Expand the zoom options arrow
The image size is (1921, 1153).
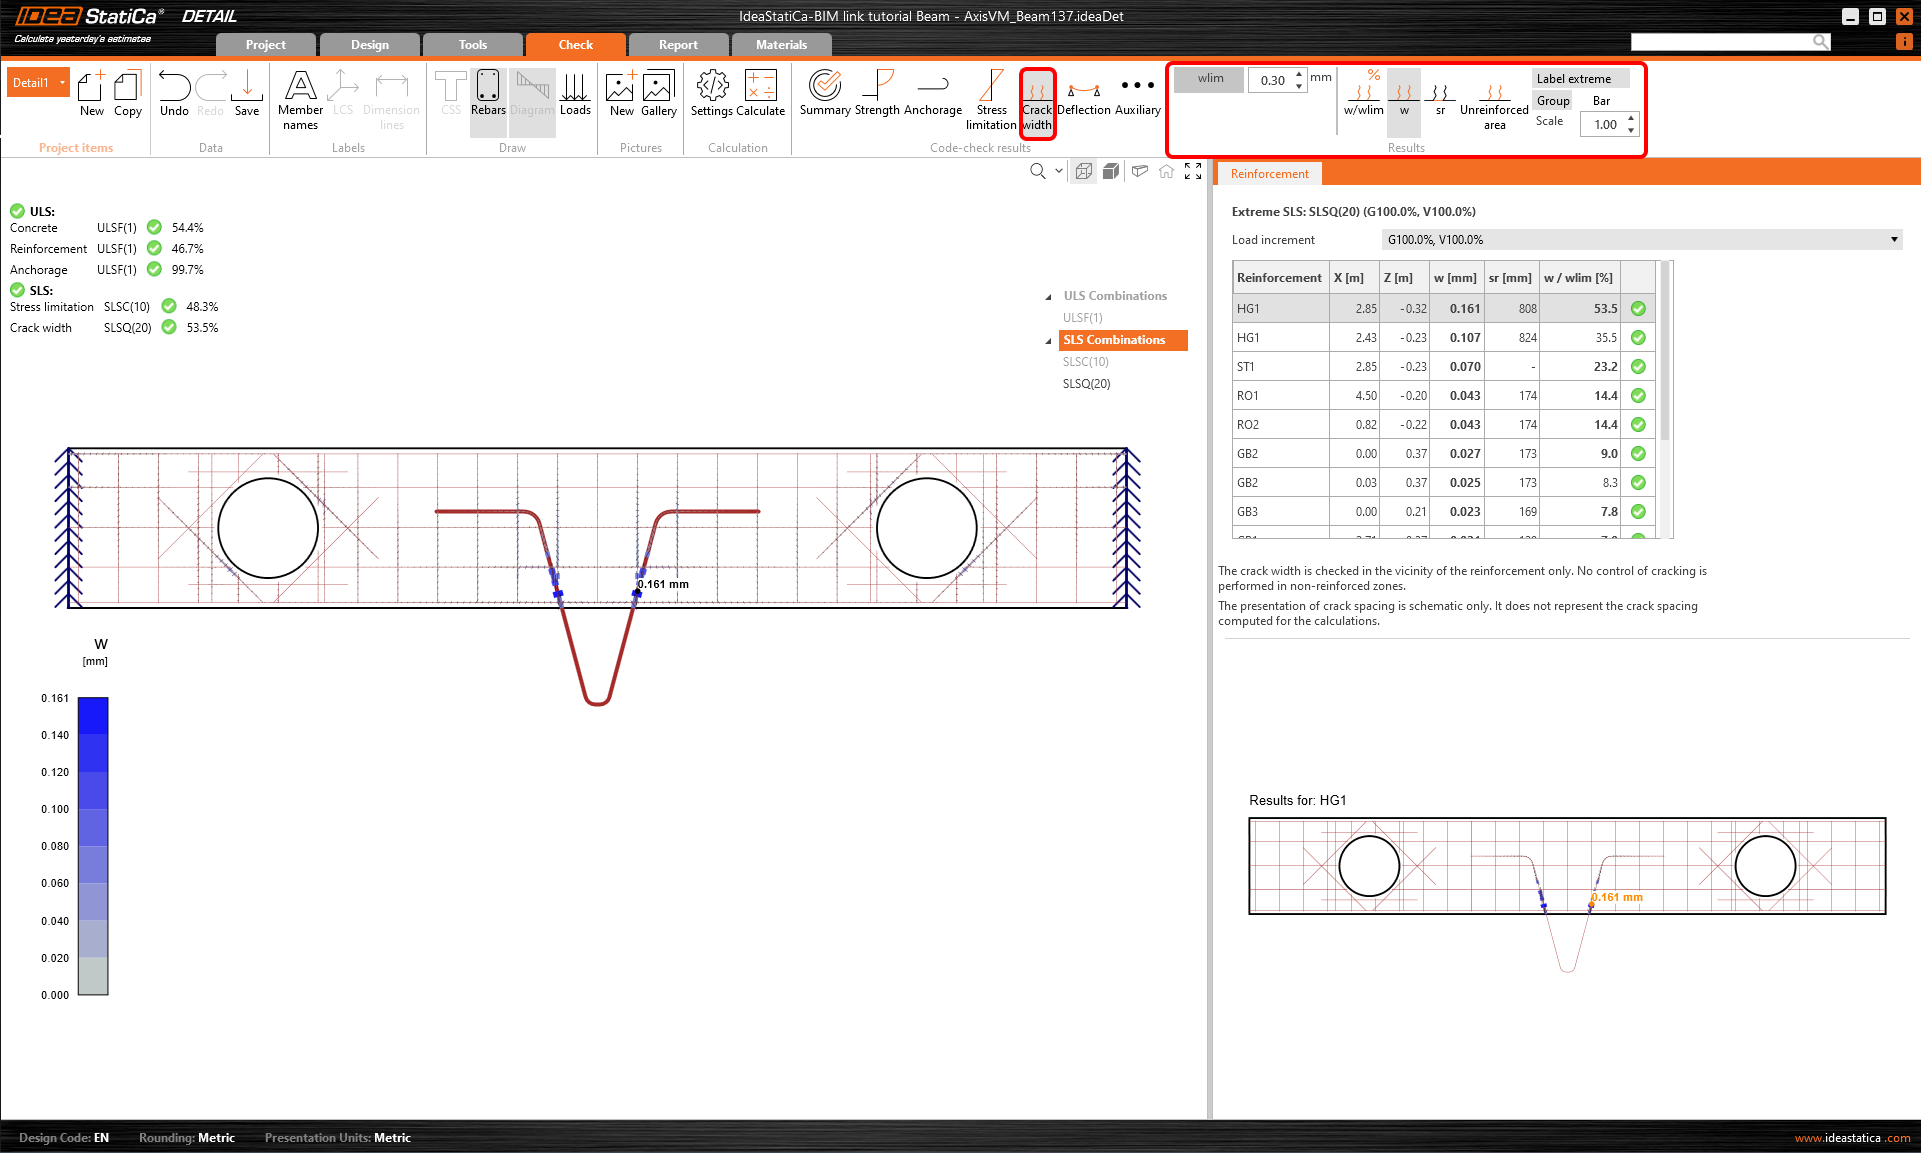tap(1059, 171)
